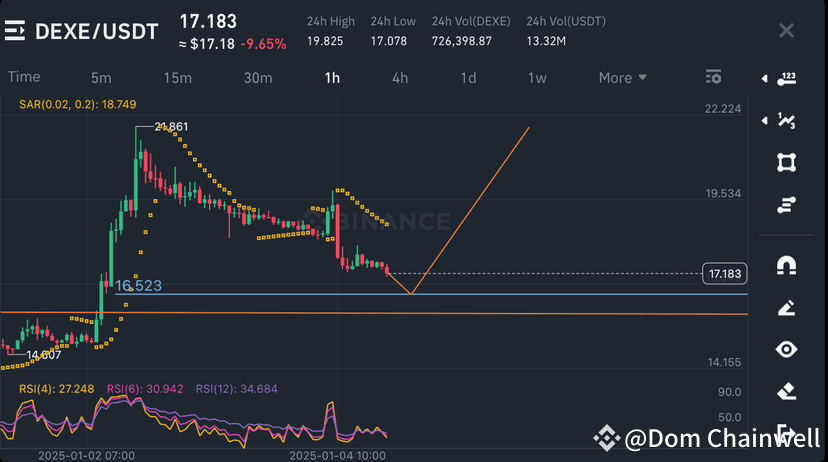Click the RSI(4): 27.248 label

click(x=57, y=389)
